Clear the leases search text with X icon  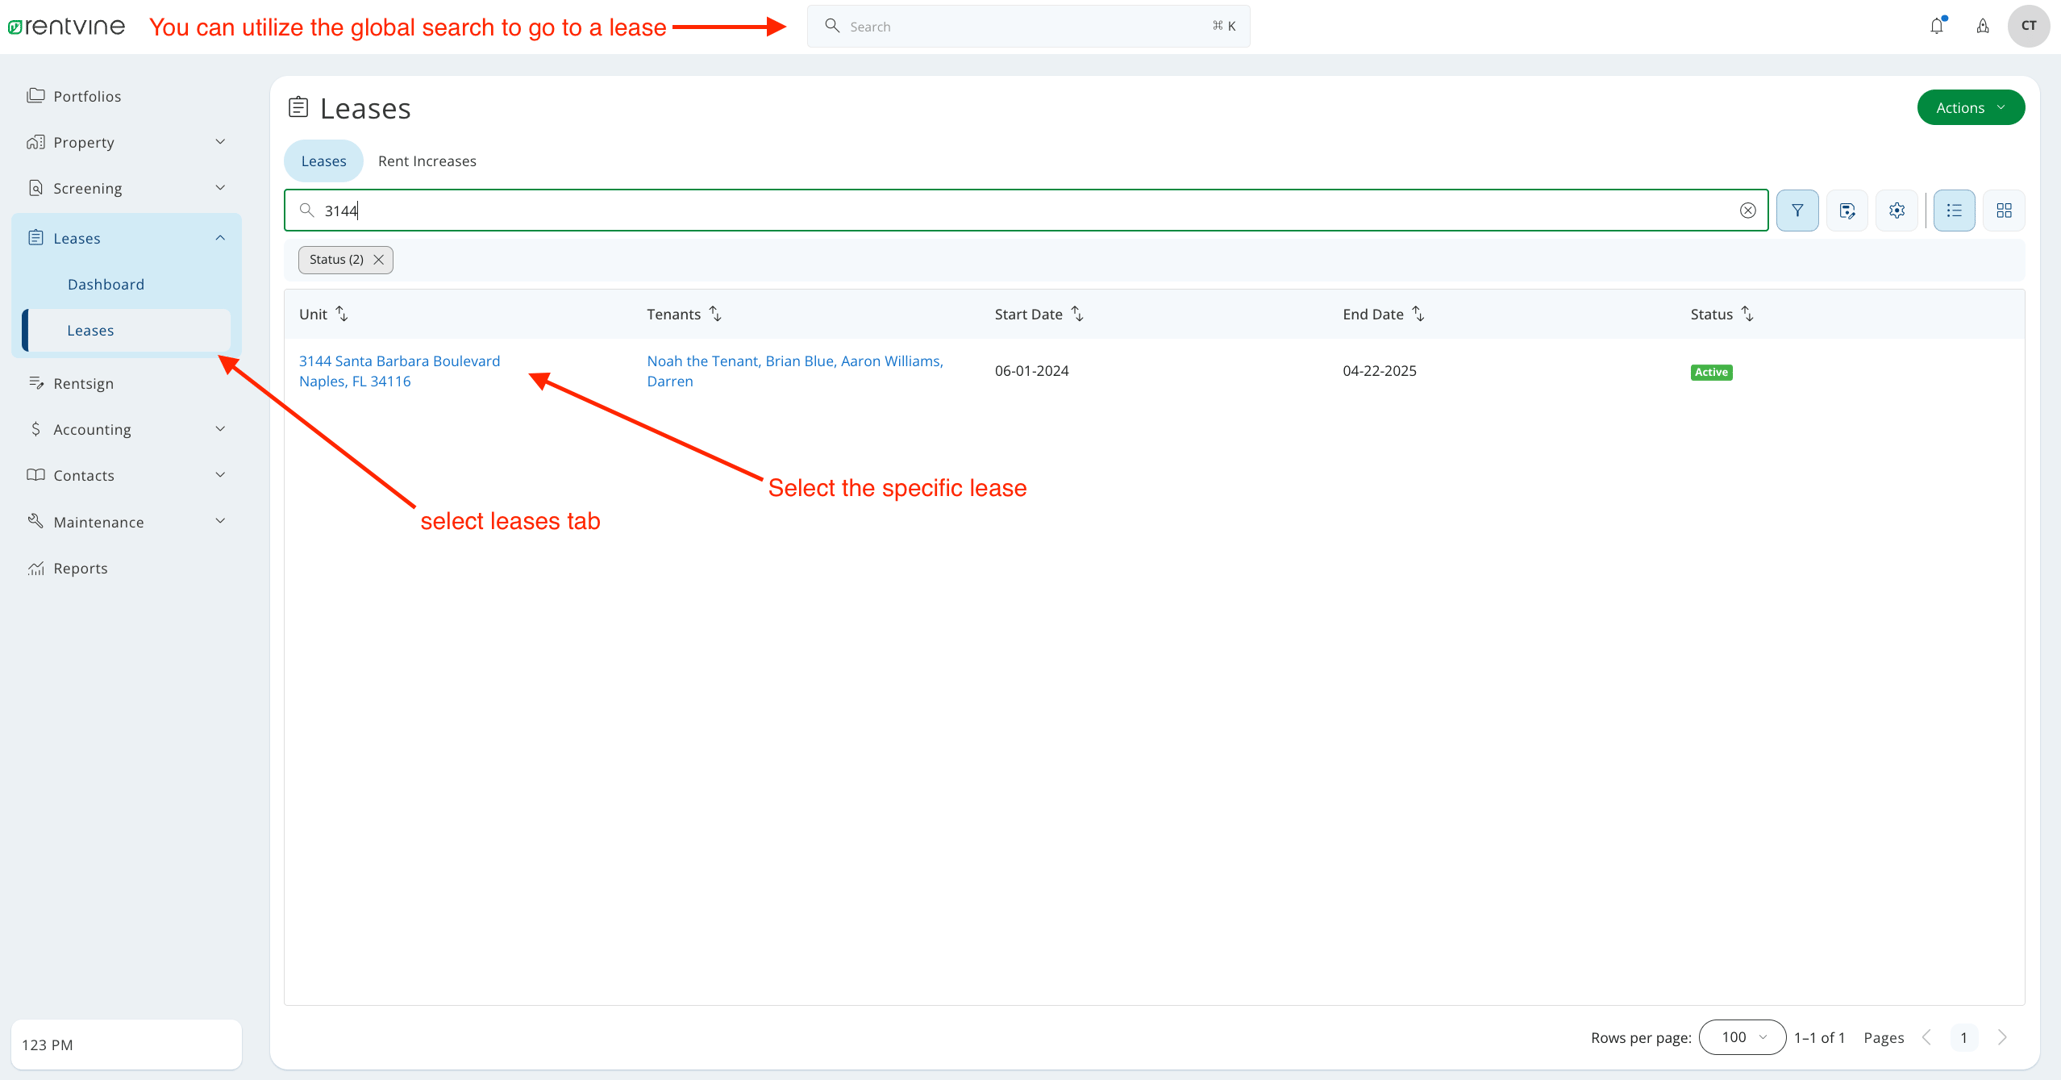click(1747, 210)
